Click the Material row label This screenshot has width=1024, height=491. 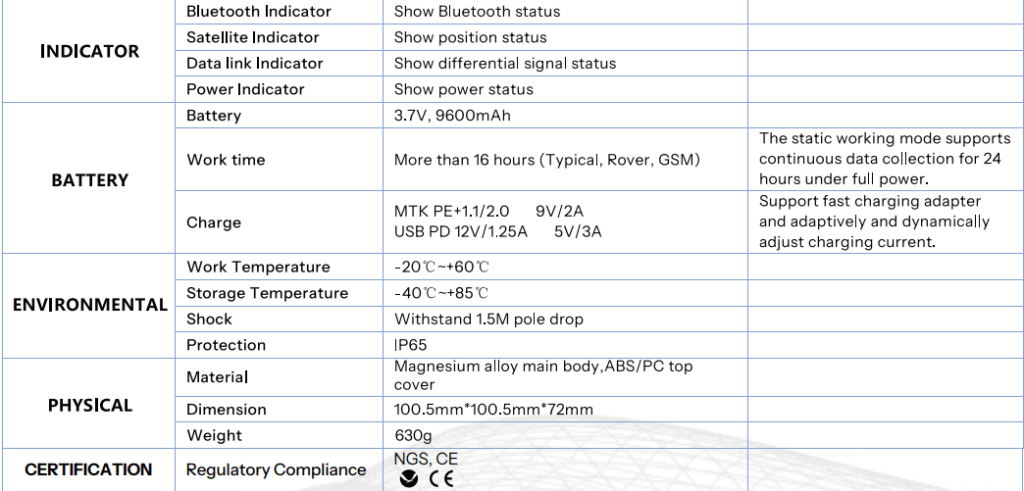[x=217, y=377]
